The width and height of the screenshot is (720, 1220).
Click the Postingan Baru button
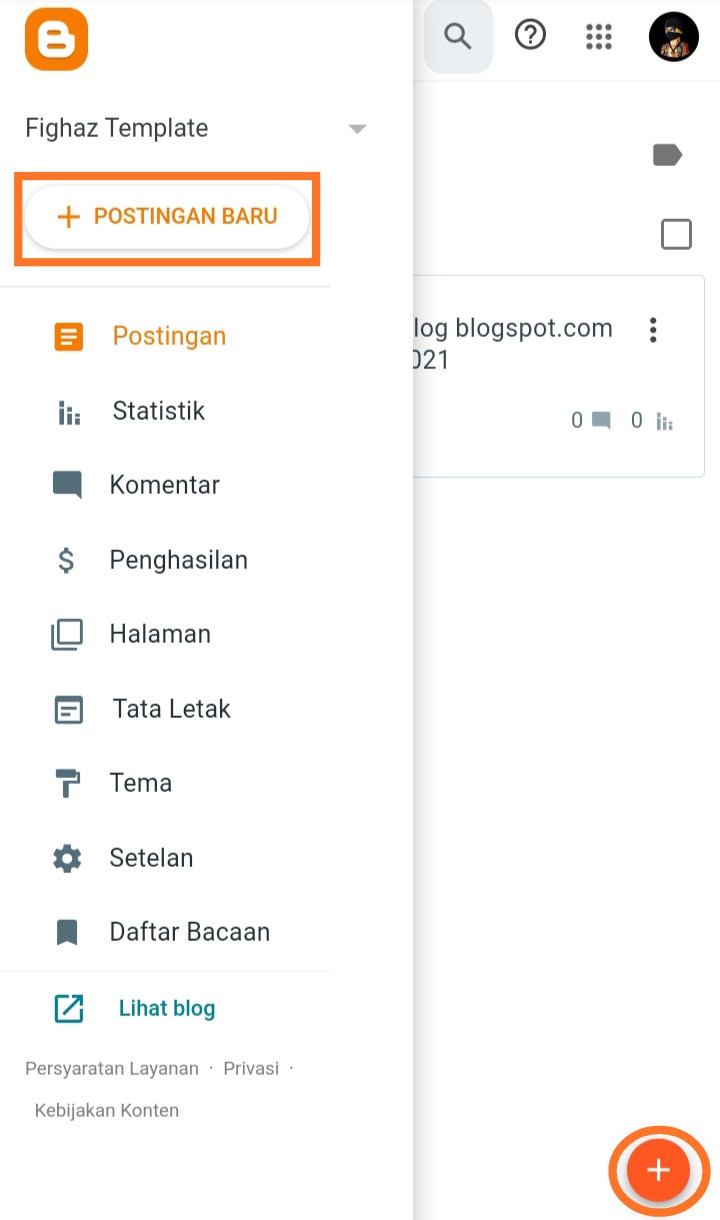tap(167, 217)
